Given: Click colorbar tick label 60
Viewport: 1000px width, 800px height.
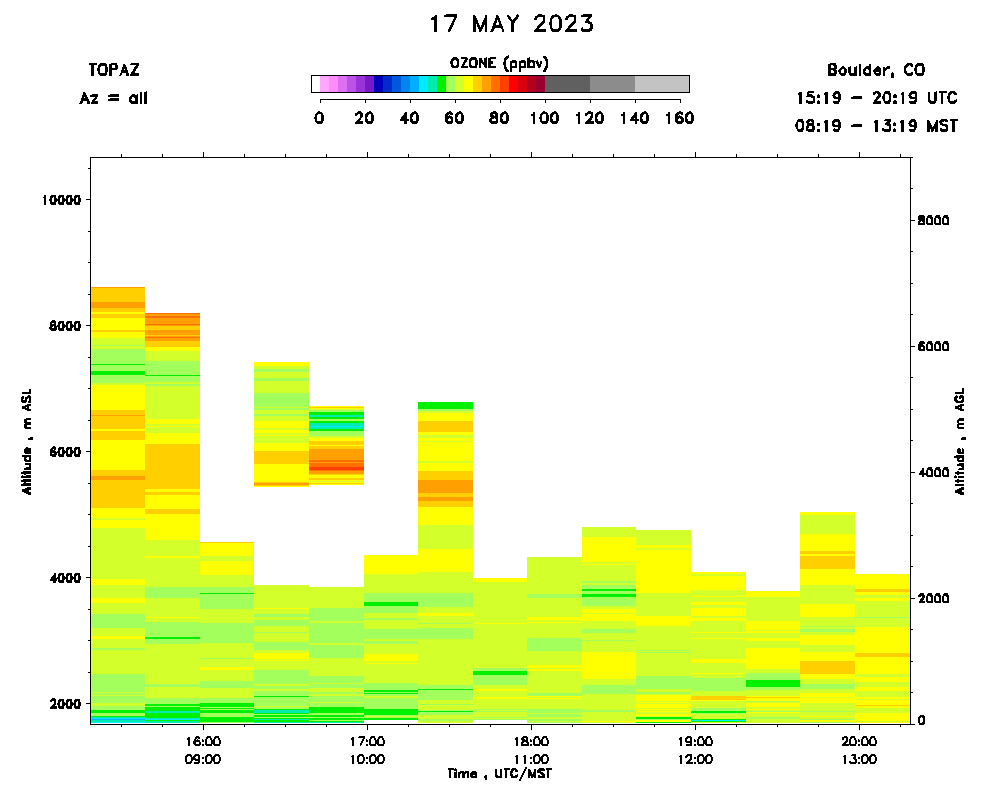Looking at the screenshot, I should pyautogui.click(x=454, y=118).
